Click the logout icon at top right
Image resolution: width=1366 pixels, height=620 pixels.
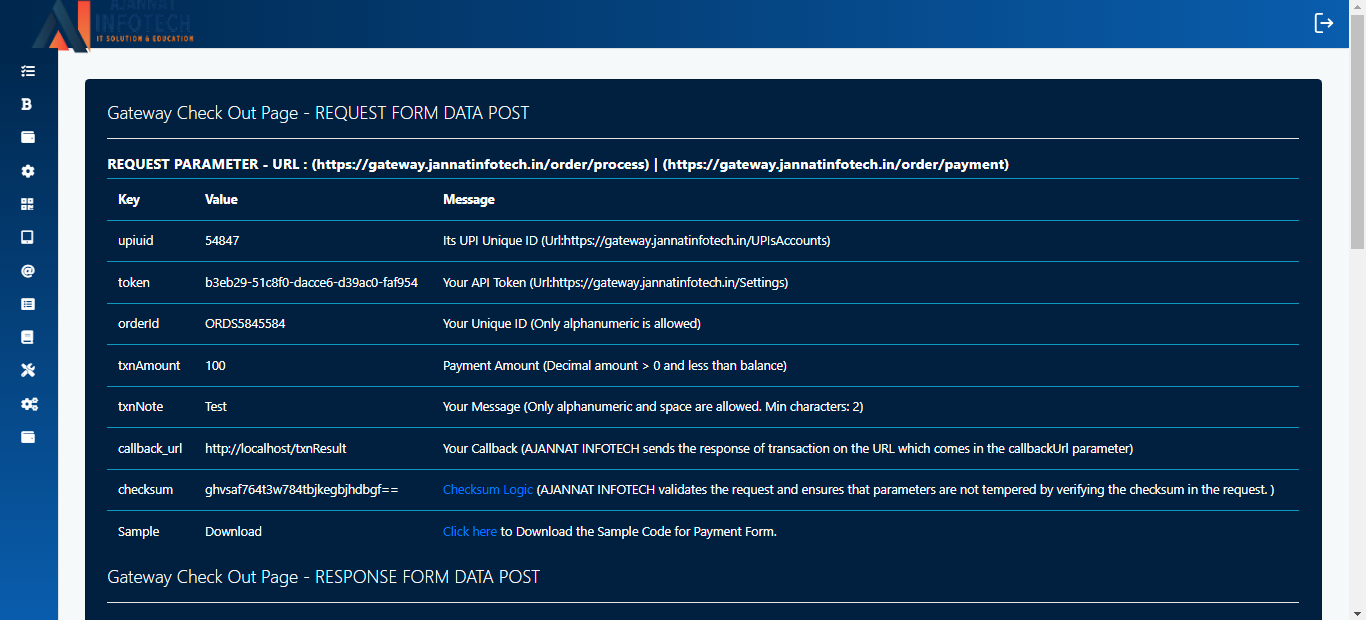1324,23
